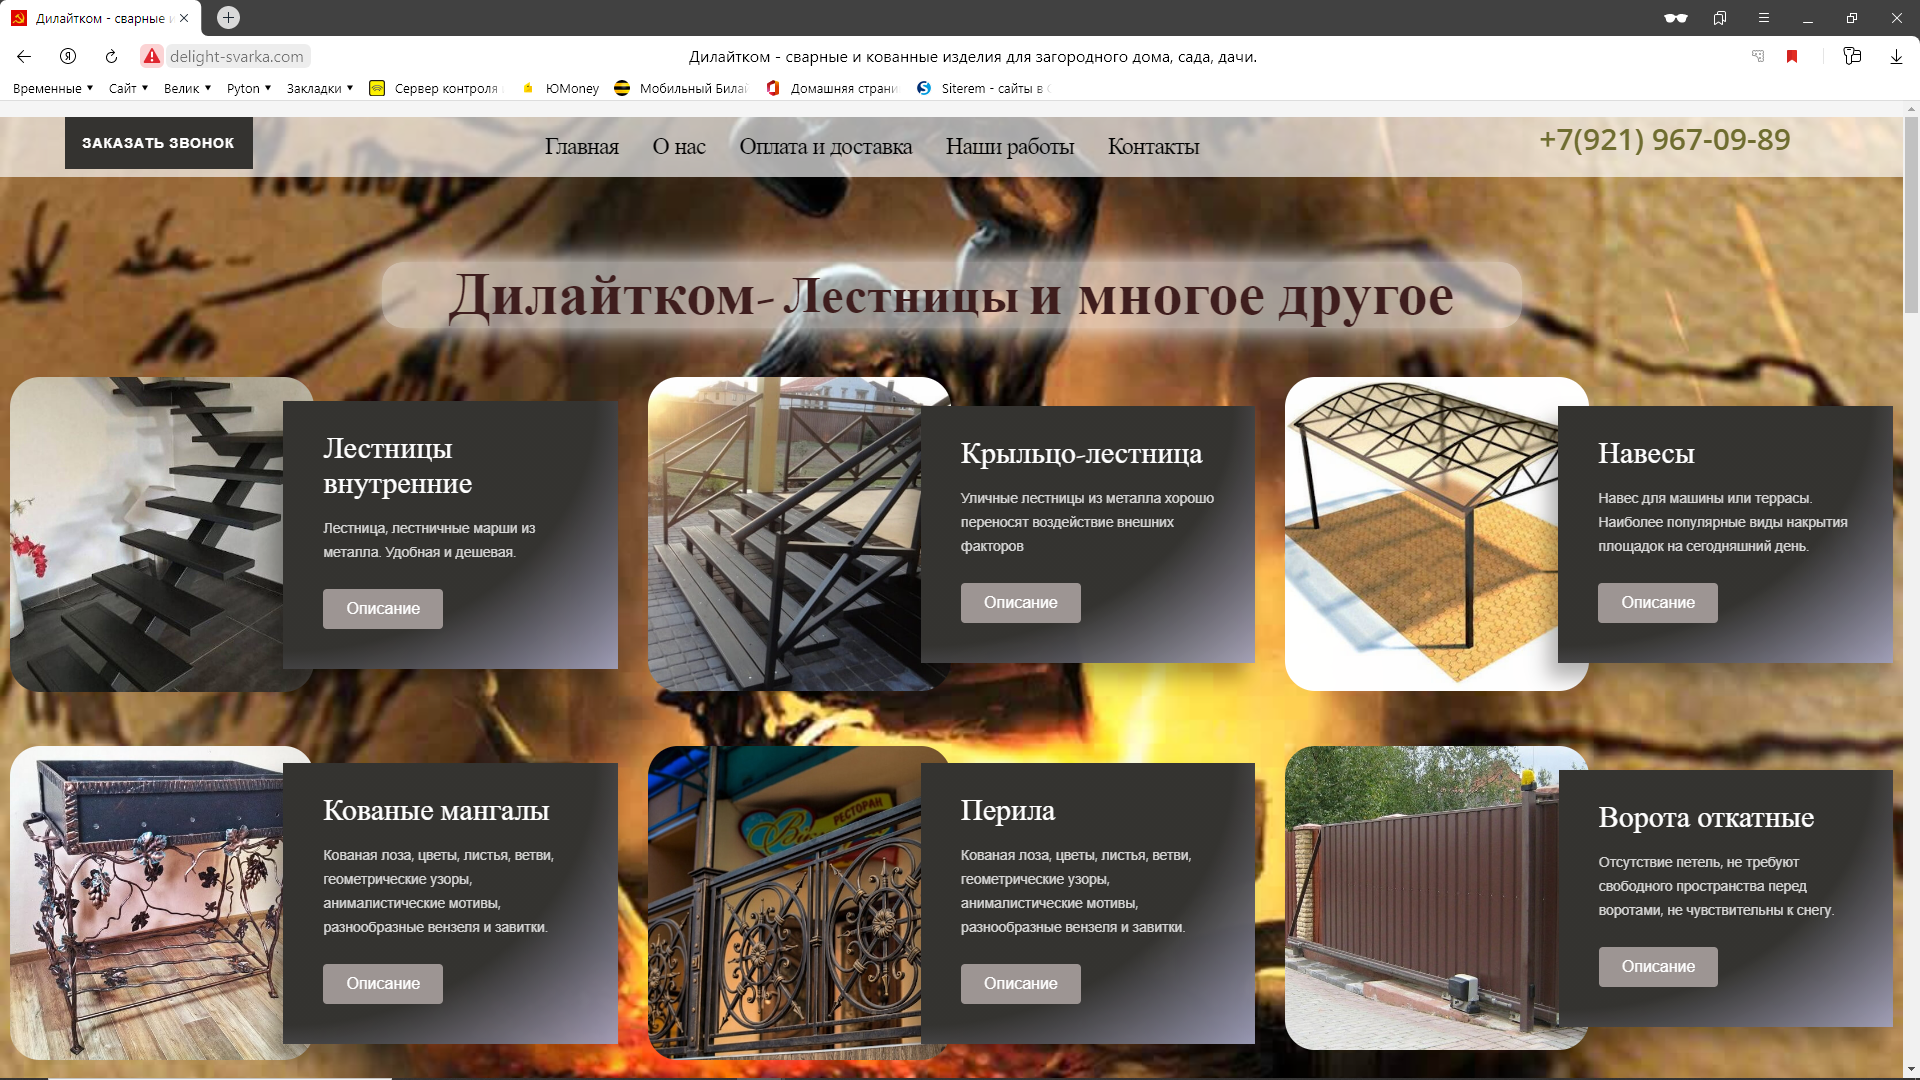Click the Yandex home button icon
Screen dimensions: 1920x1080
coord(68,57)
